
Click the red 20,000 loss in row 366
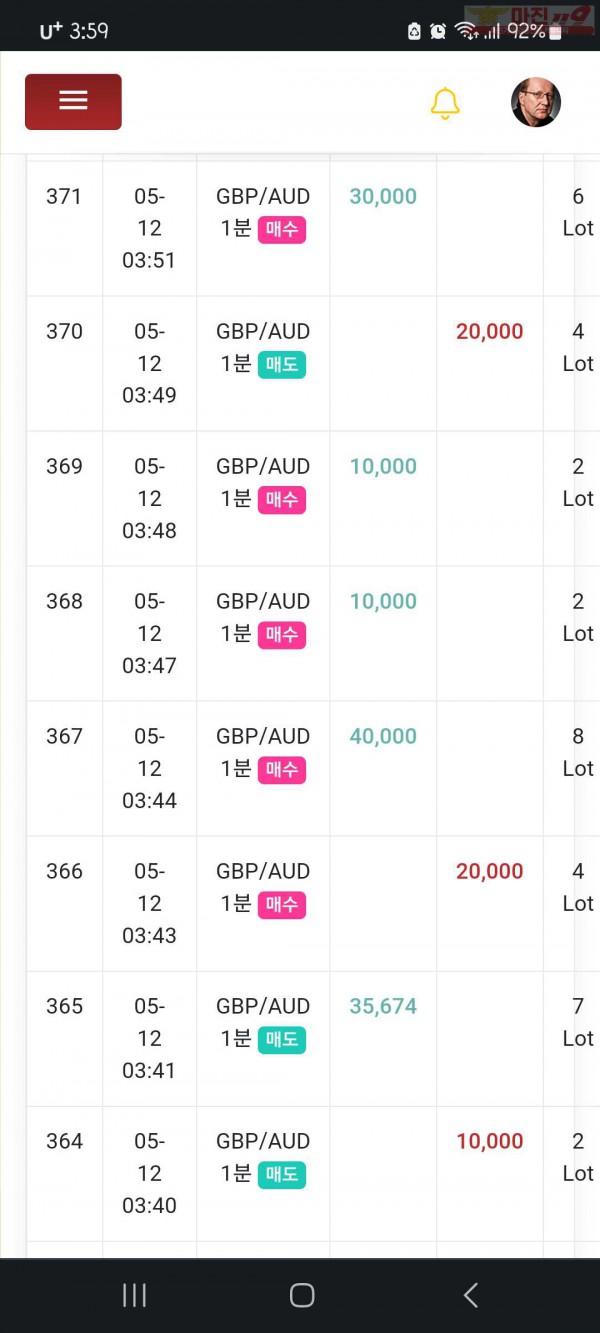[x=490, y=871]
